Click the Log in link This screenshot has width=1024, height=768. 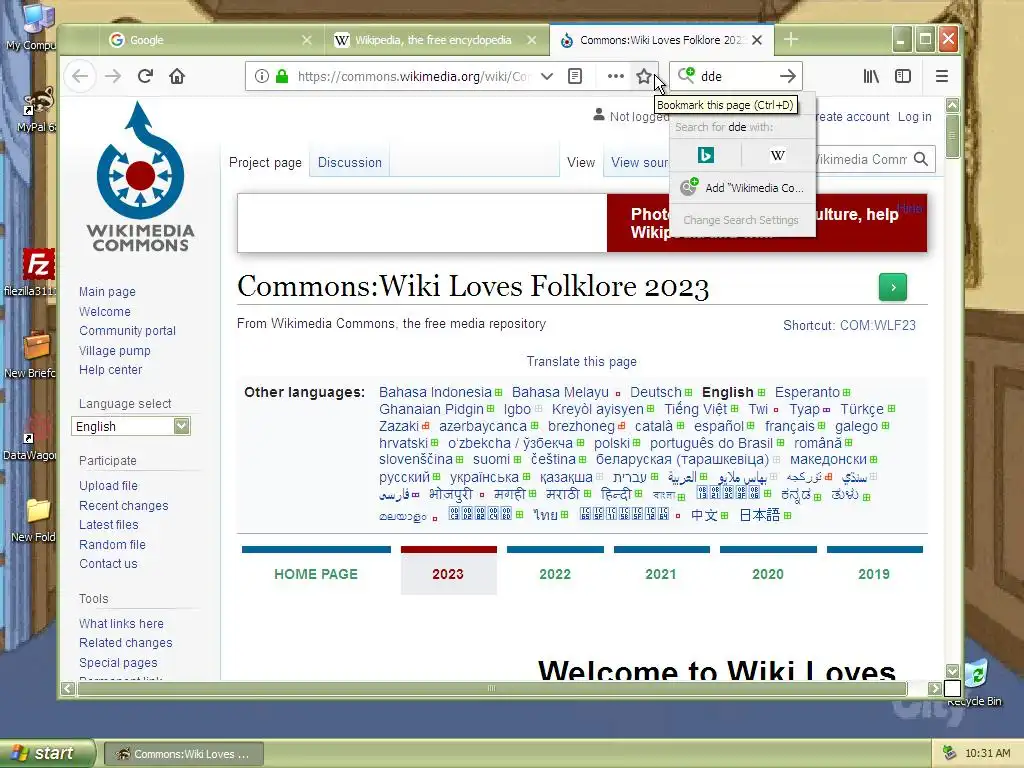coord(914,117)
